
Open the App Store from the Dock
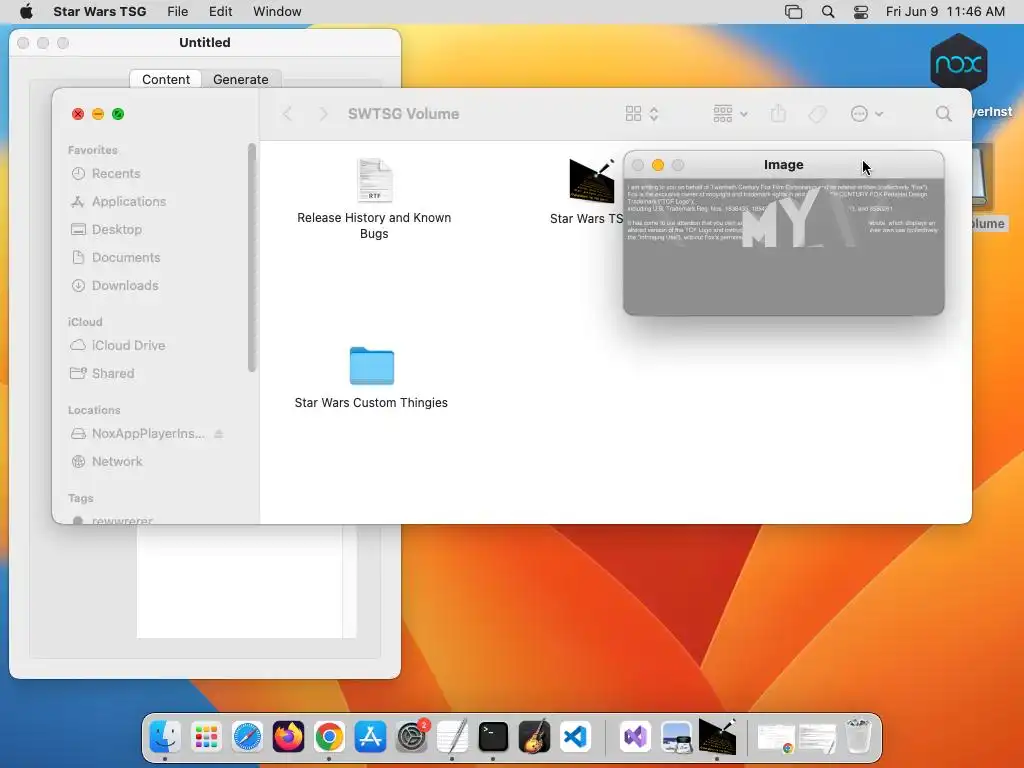[x=370, y=737]
